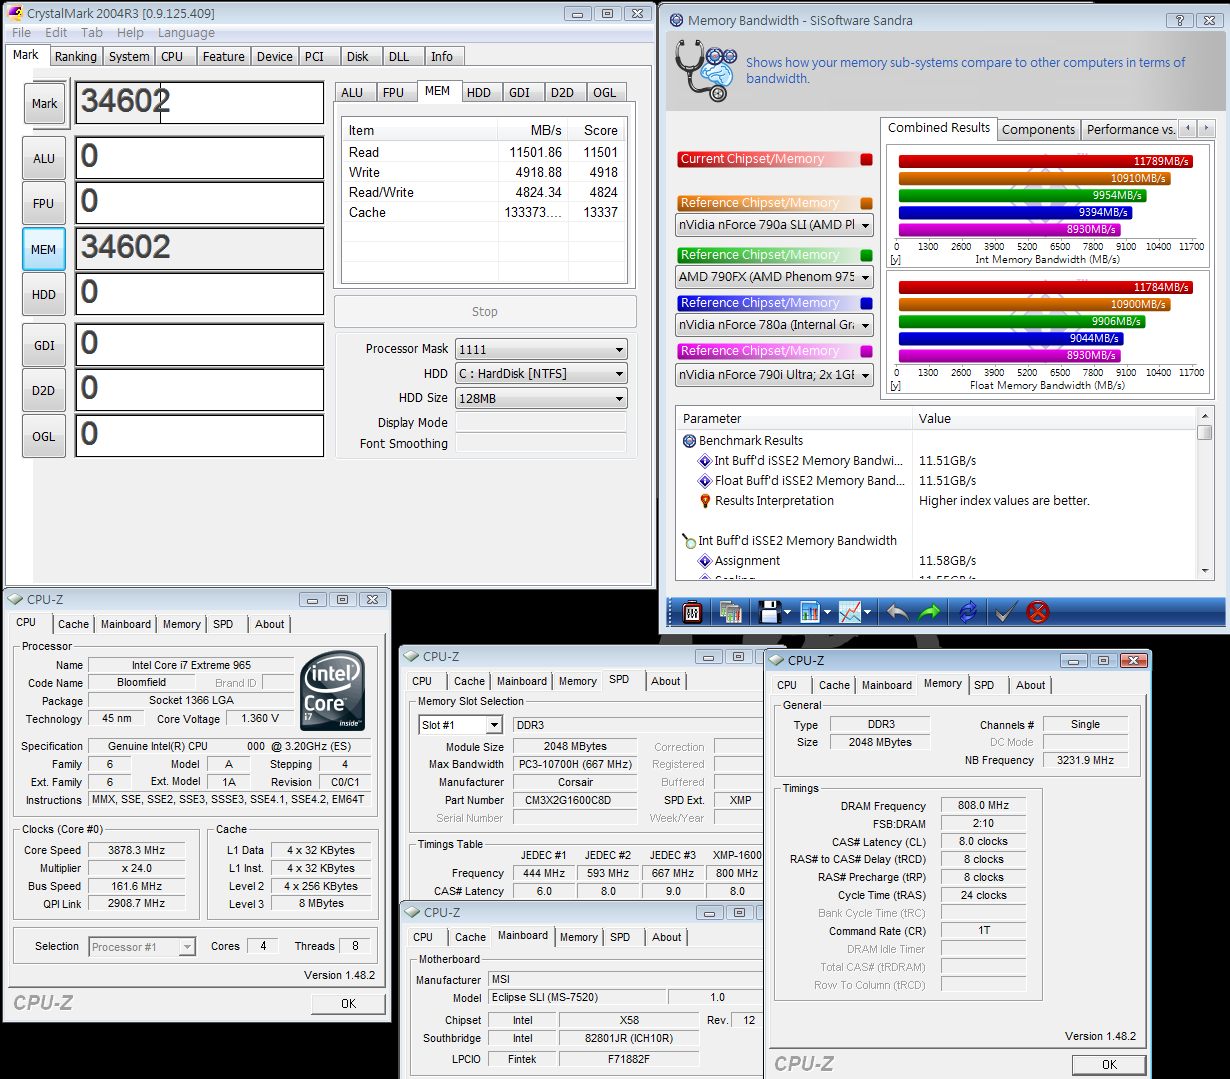Screen dimensions: 1230x1079
Task: Open the Processor Mask dropdown
Action: 541,349
